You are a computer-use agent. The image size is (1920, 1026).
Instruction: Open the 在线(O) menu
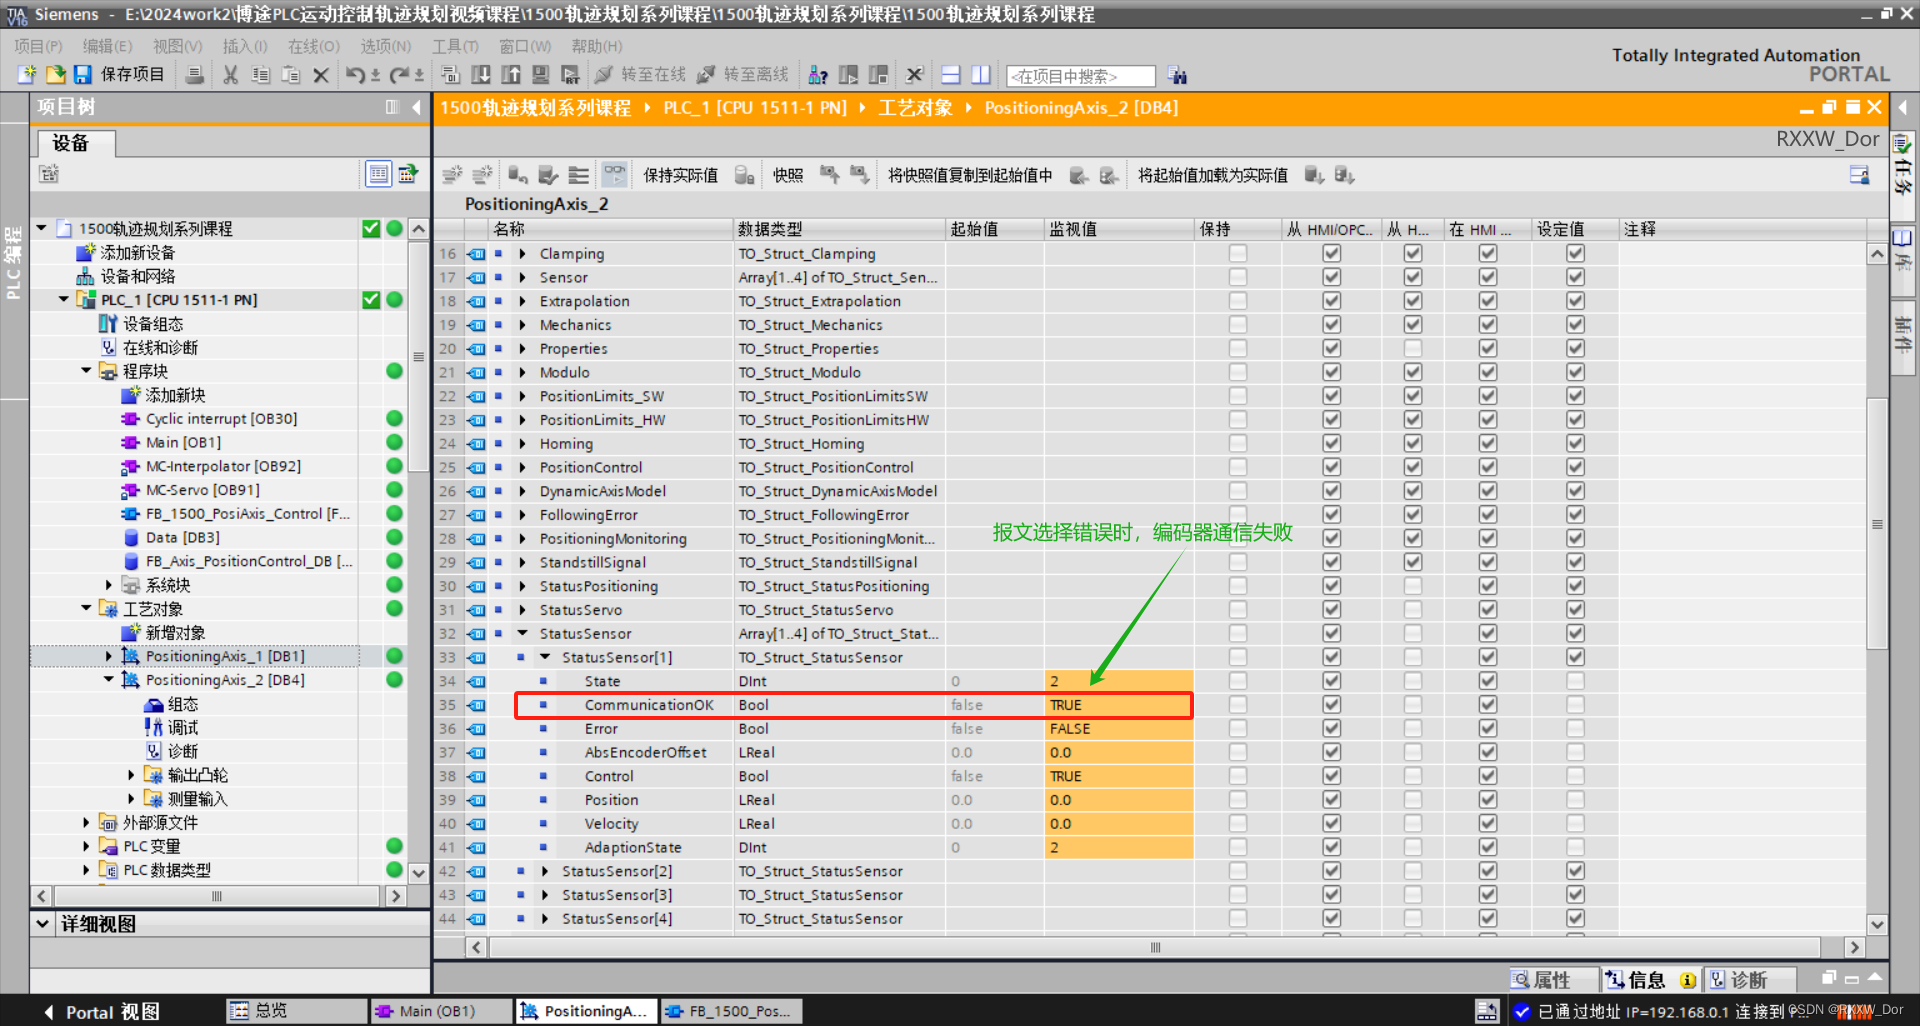pyautogui.click(x=314, y=46)
